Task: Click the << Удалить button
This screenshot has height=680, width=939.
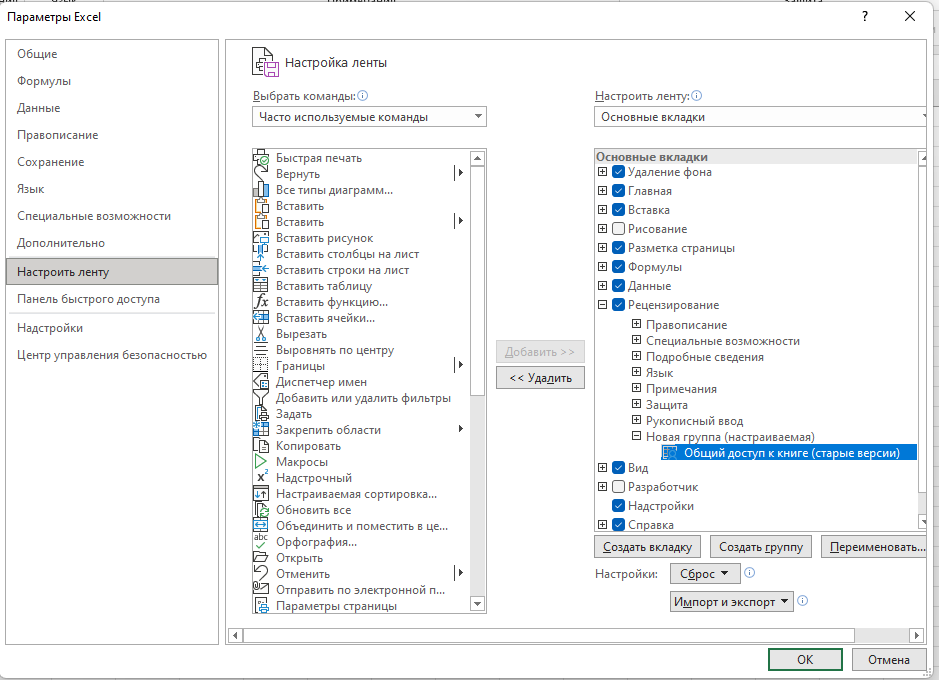Action: 540,378
